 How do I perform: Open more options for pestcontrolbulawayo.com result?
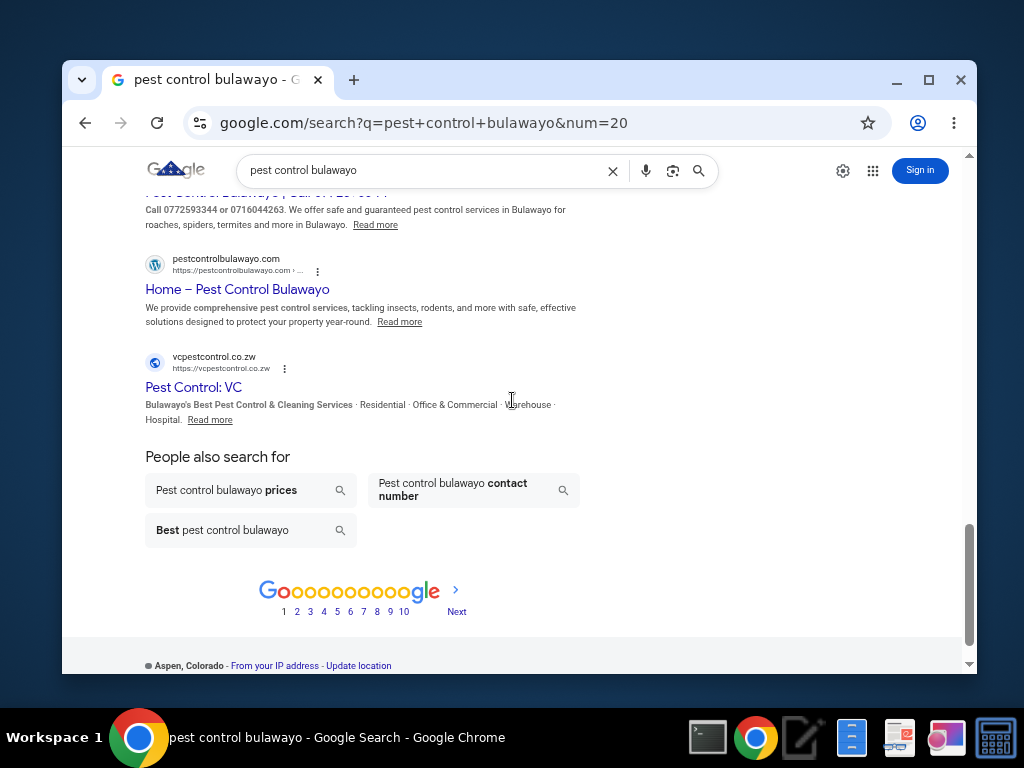pos(317,272)
